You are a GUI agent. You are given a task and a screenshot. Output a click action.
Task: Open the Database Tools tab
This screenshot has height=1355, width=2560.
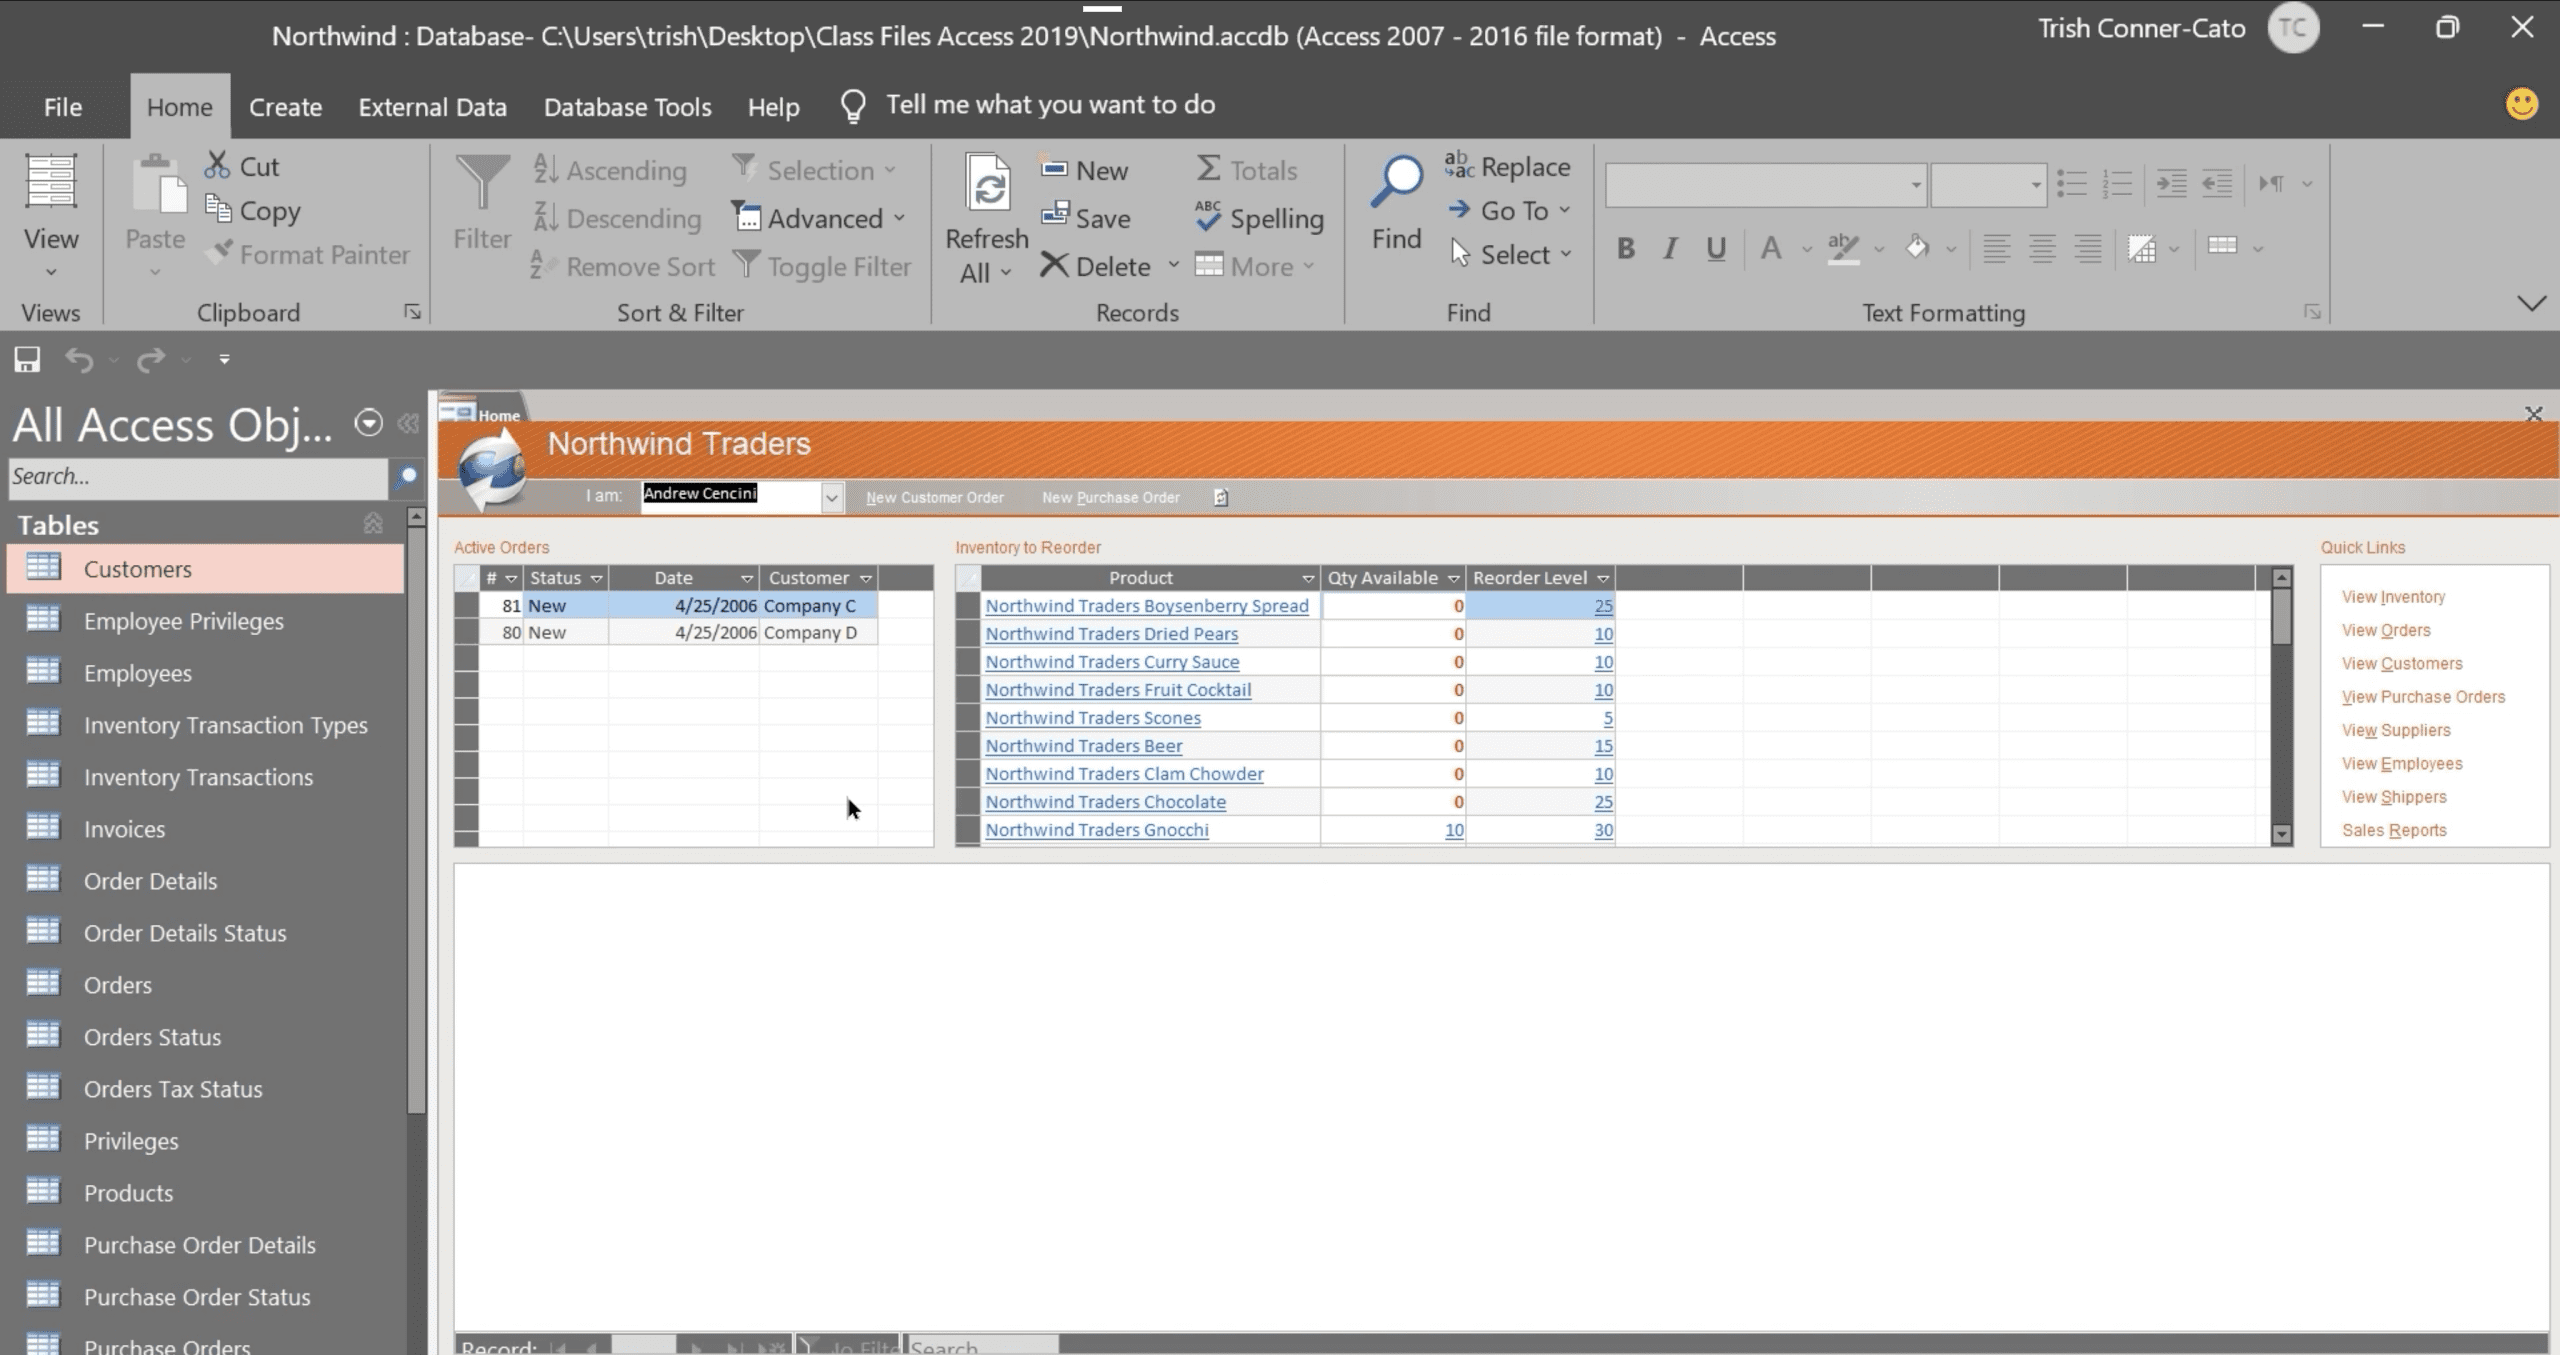point(627,106)
